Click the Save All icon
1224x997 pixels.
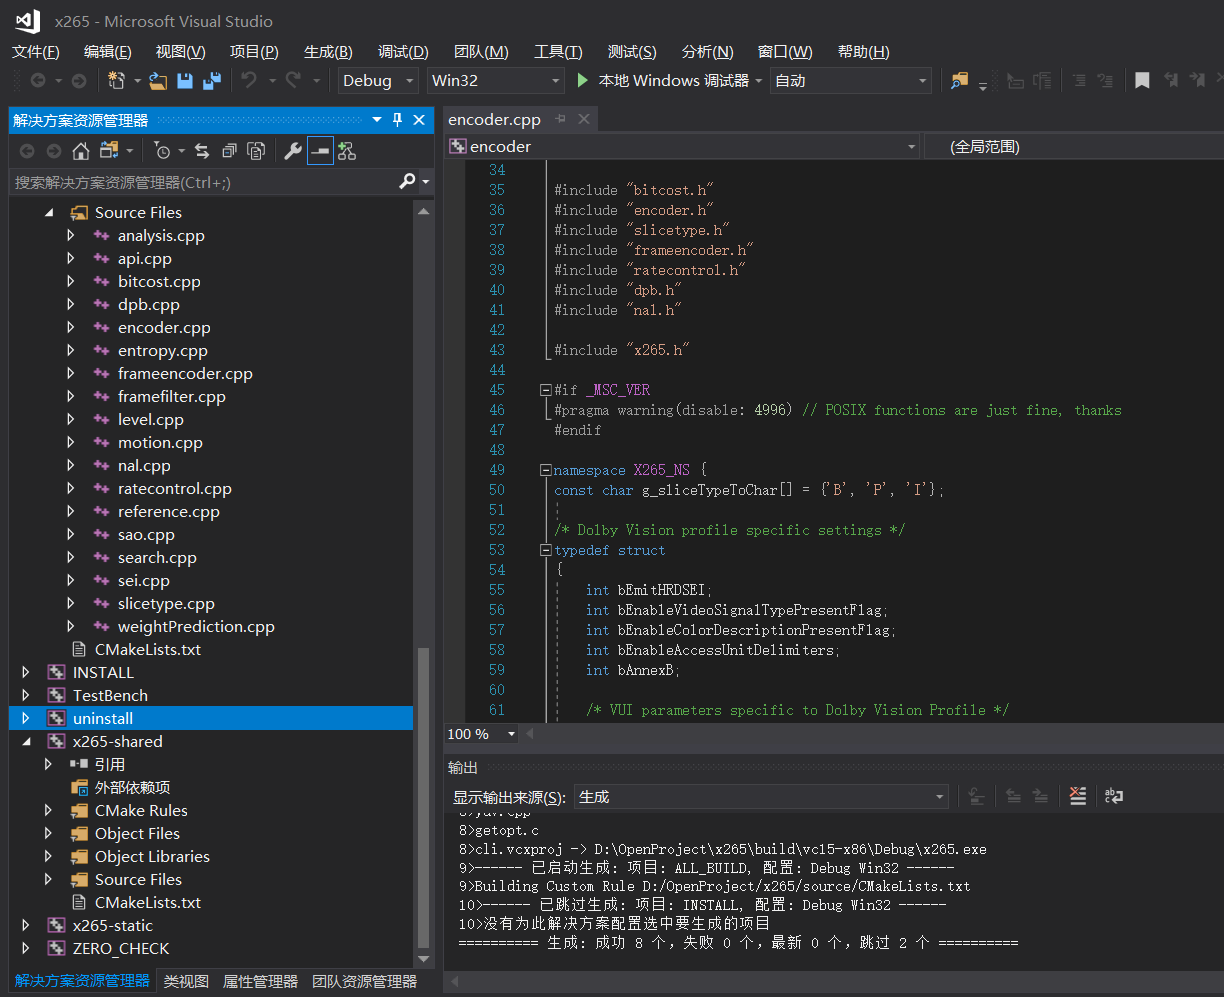pyautogui.click(x=212, y=81)
